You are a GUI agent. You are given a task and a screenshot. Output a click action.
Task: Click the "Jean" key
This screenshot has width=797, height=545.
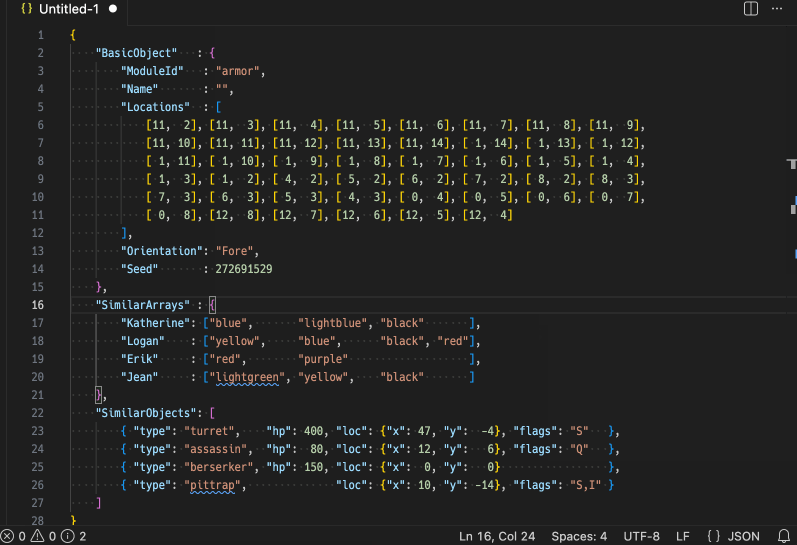tap(139, 377)
